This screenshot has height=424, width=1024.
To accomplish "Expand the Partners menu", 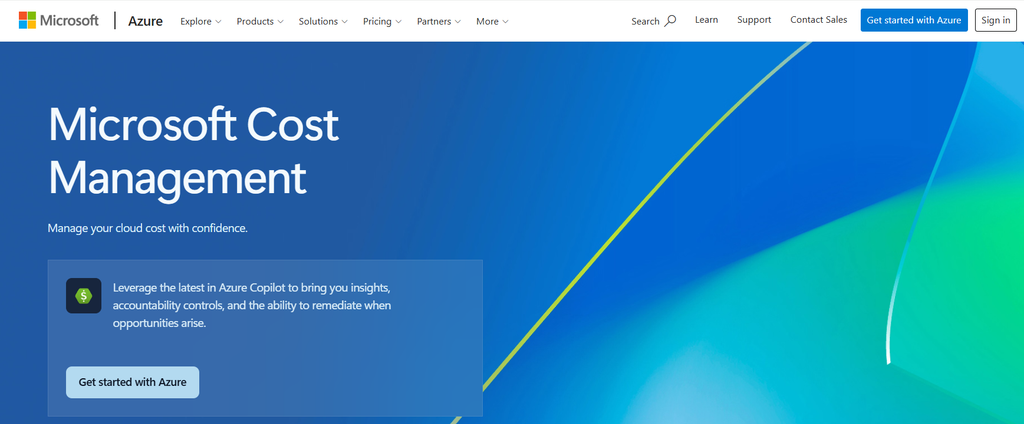I will 439,21.
